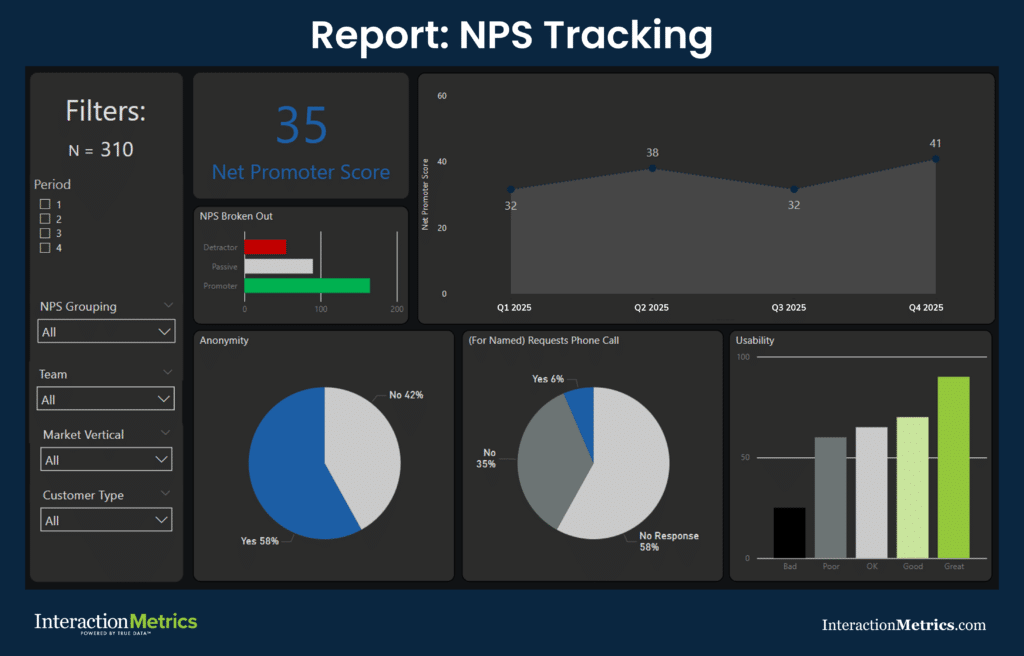Collapse the Customer Type filter section
Screen dimensions: 1024x656
click(x=168, y=493)
